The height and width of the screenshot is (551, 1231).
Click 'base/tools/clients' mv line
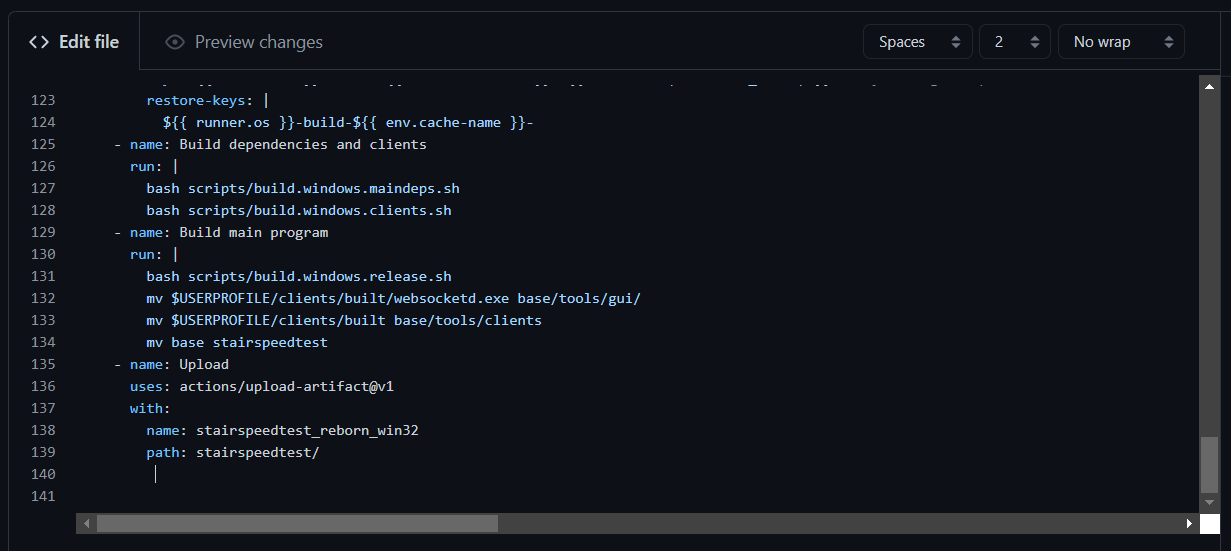[x=344, y=321]
